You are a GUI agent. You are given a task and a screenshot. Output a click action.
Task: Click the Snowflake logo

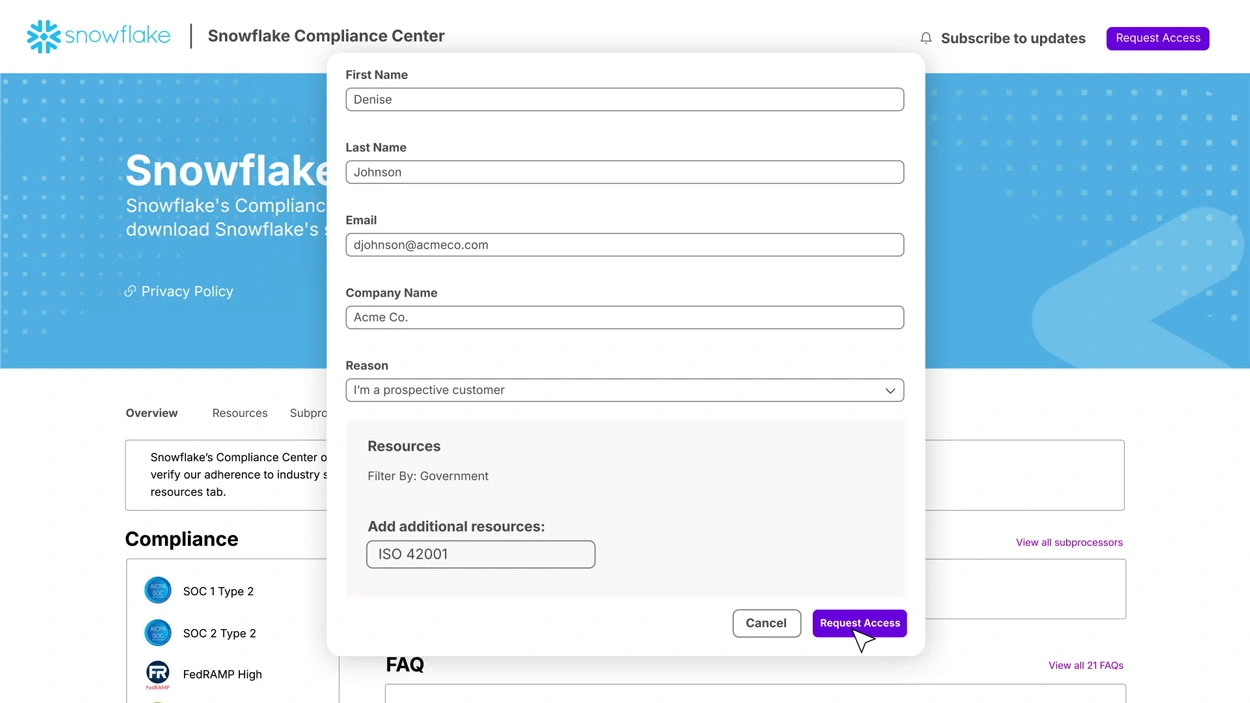[x=98, y=36]
